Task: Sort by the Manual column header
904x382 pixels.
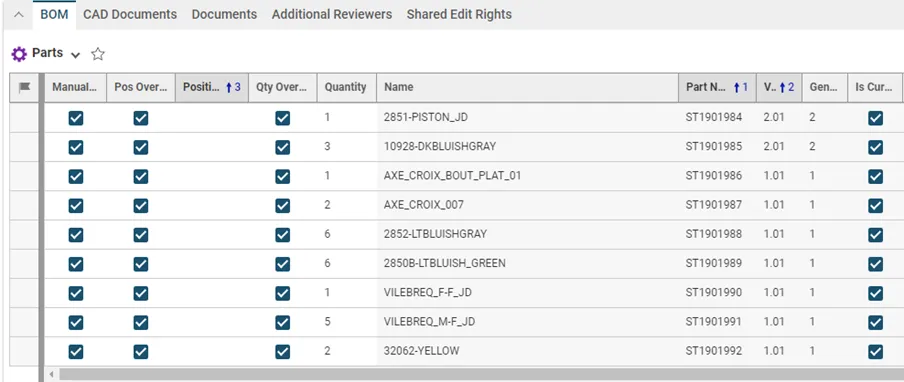Action: [x=76, y=88]
